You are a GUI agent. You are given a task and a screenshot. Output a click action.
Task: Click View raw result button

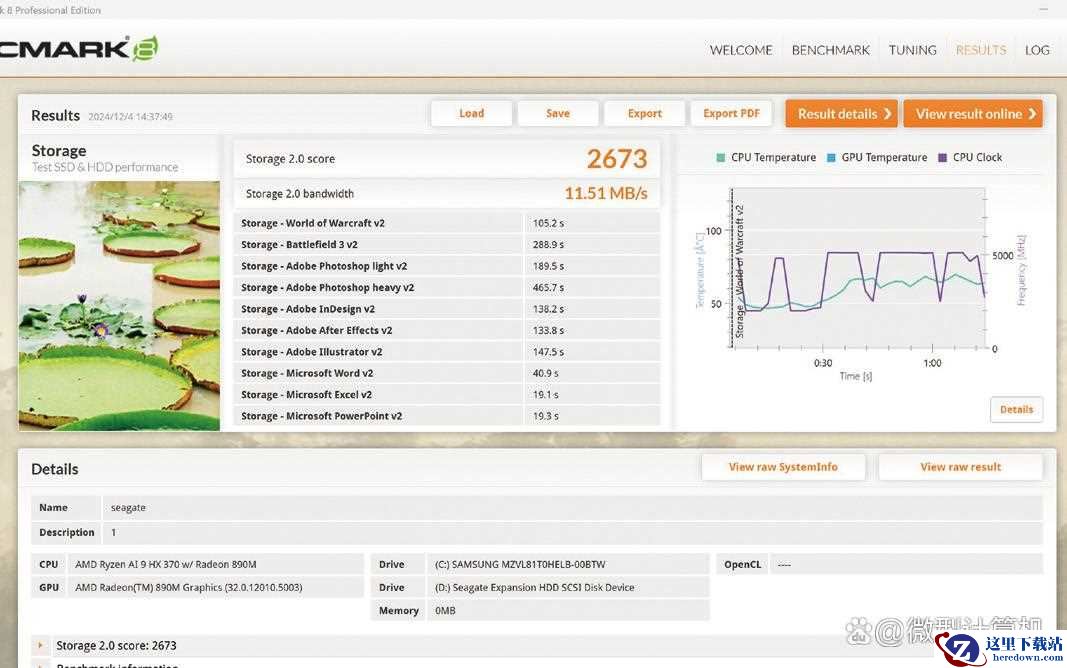(960, 467)
